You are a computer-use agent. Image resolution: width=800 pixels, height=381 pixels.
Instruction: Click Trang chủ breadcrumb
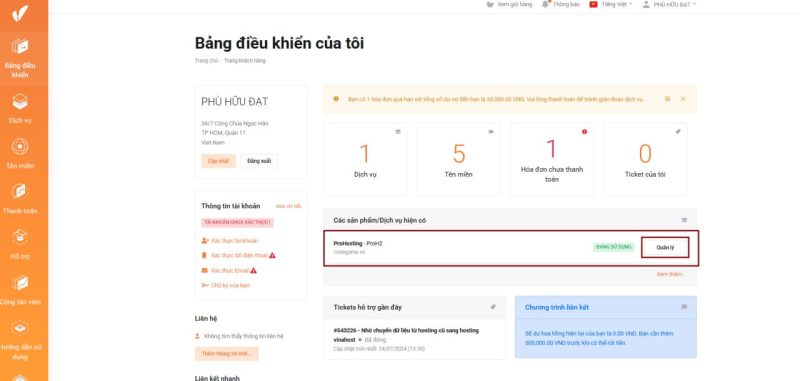click(x=206, y=60)
